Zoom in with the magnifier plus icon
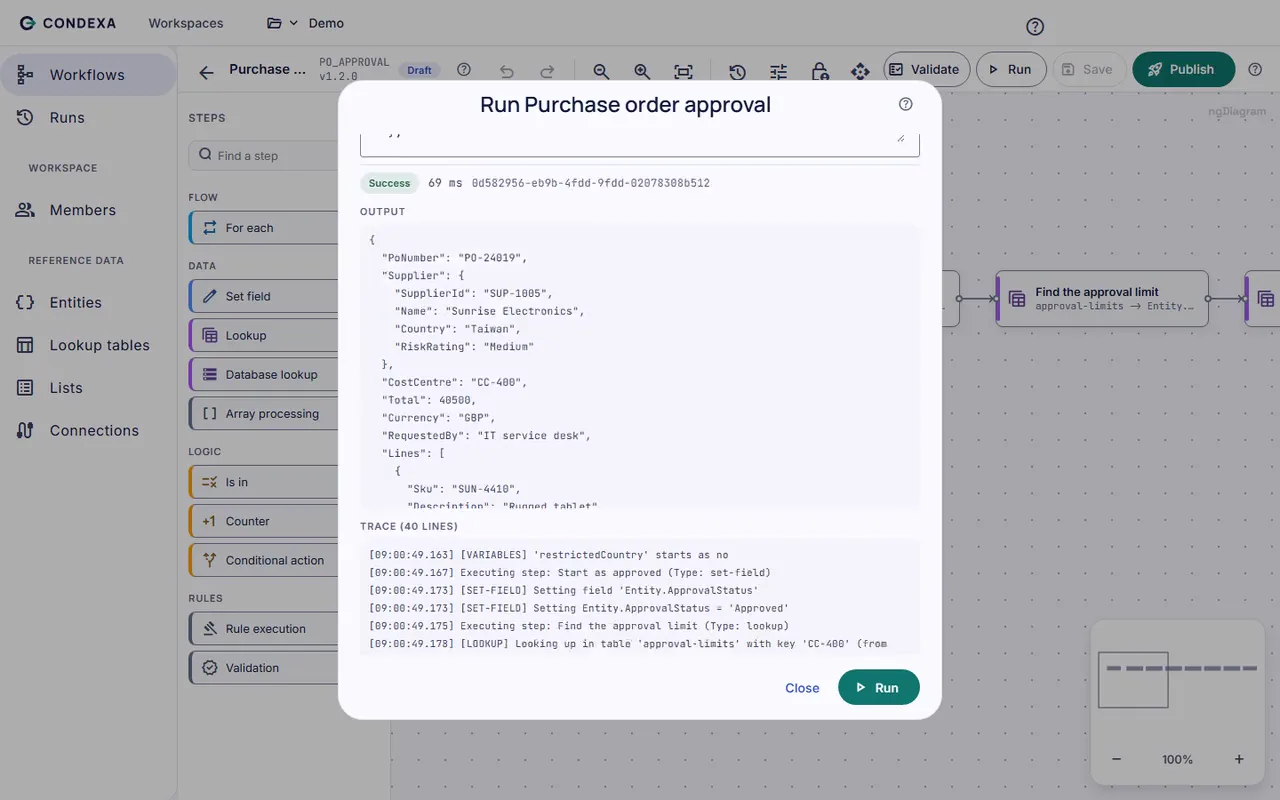The image size is (1280, 800). [642, 70]
